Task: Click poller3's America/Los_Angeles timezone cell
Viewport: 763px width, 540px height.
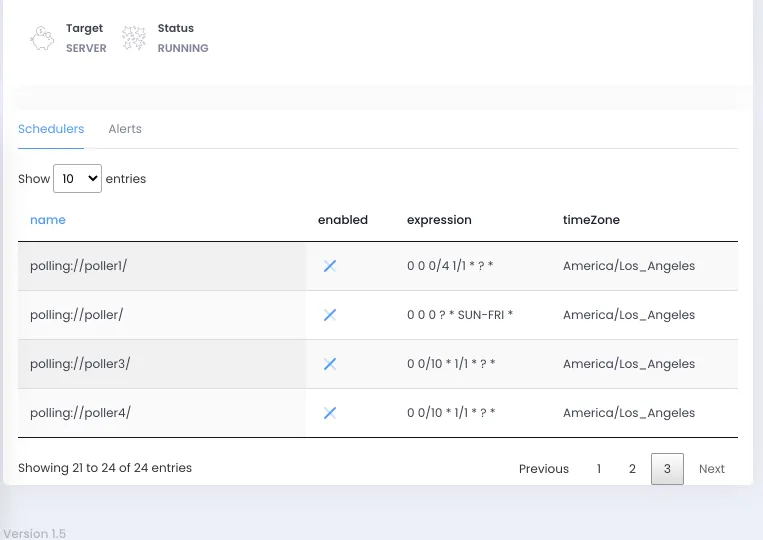Action: (x=629, y=364)
